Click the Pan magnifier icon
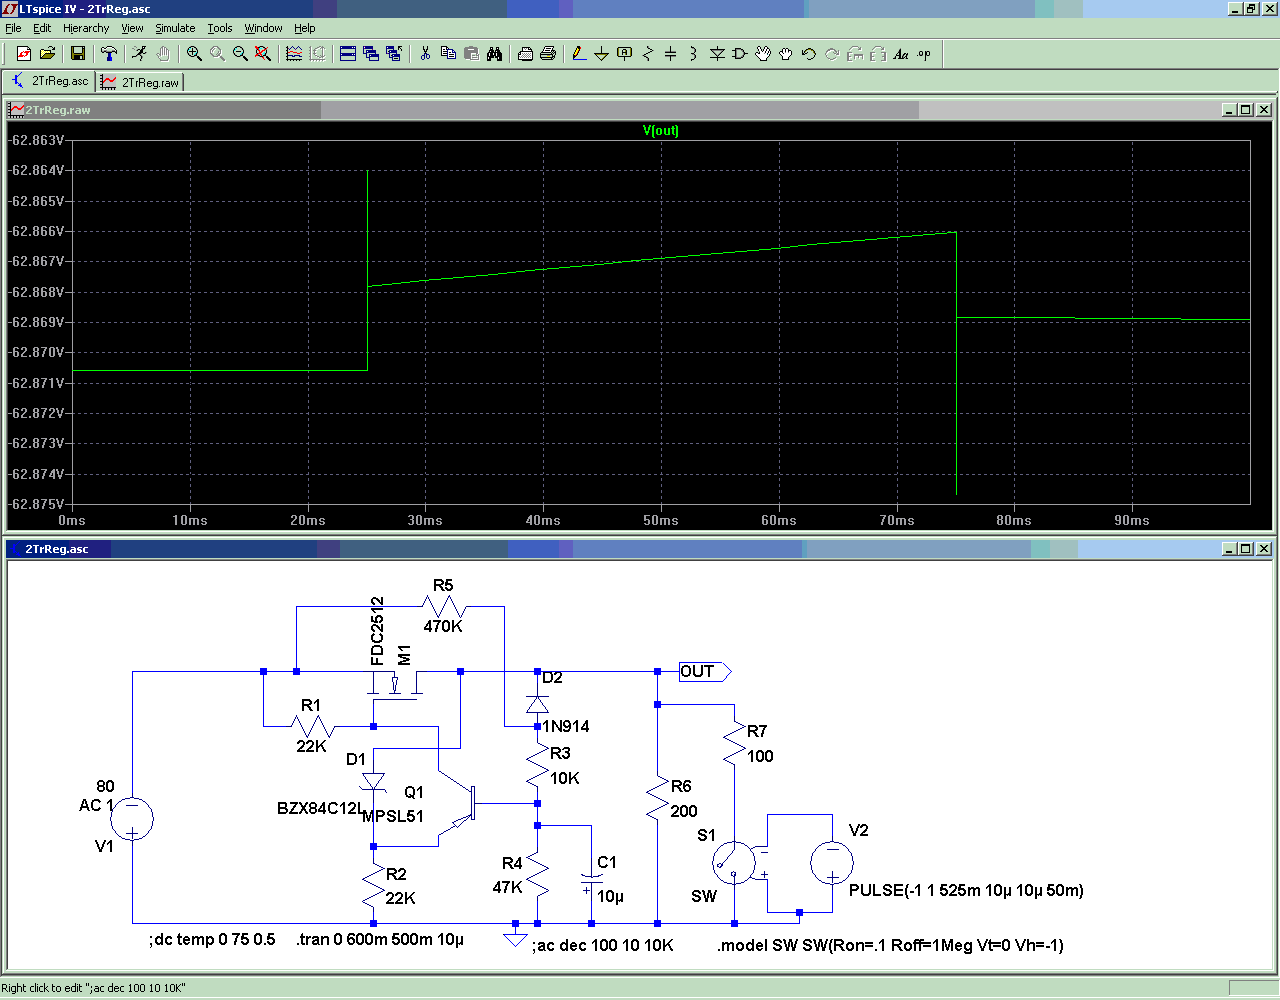Image resolution: width=1280 pixels, height=1000 pixels. pos(217,54)
